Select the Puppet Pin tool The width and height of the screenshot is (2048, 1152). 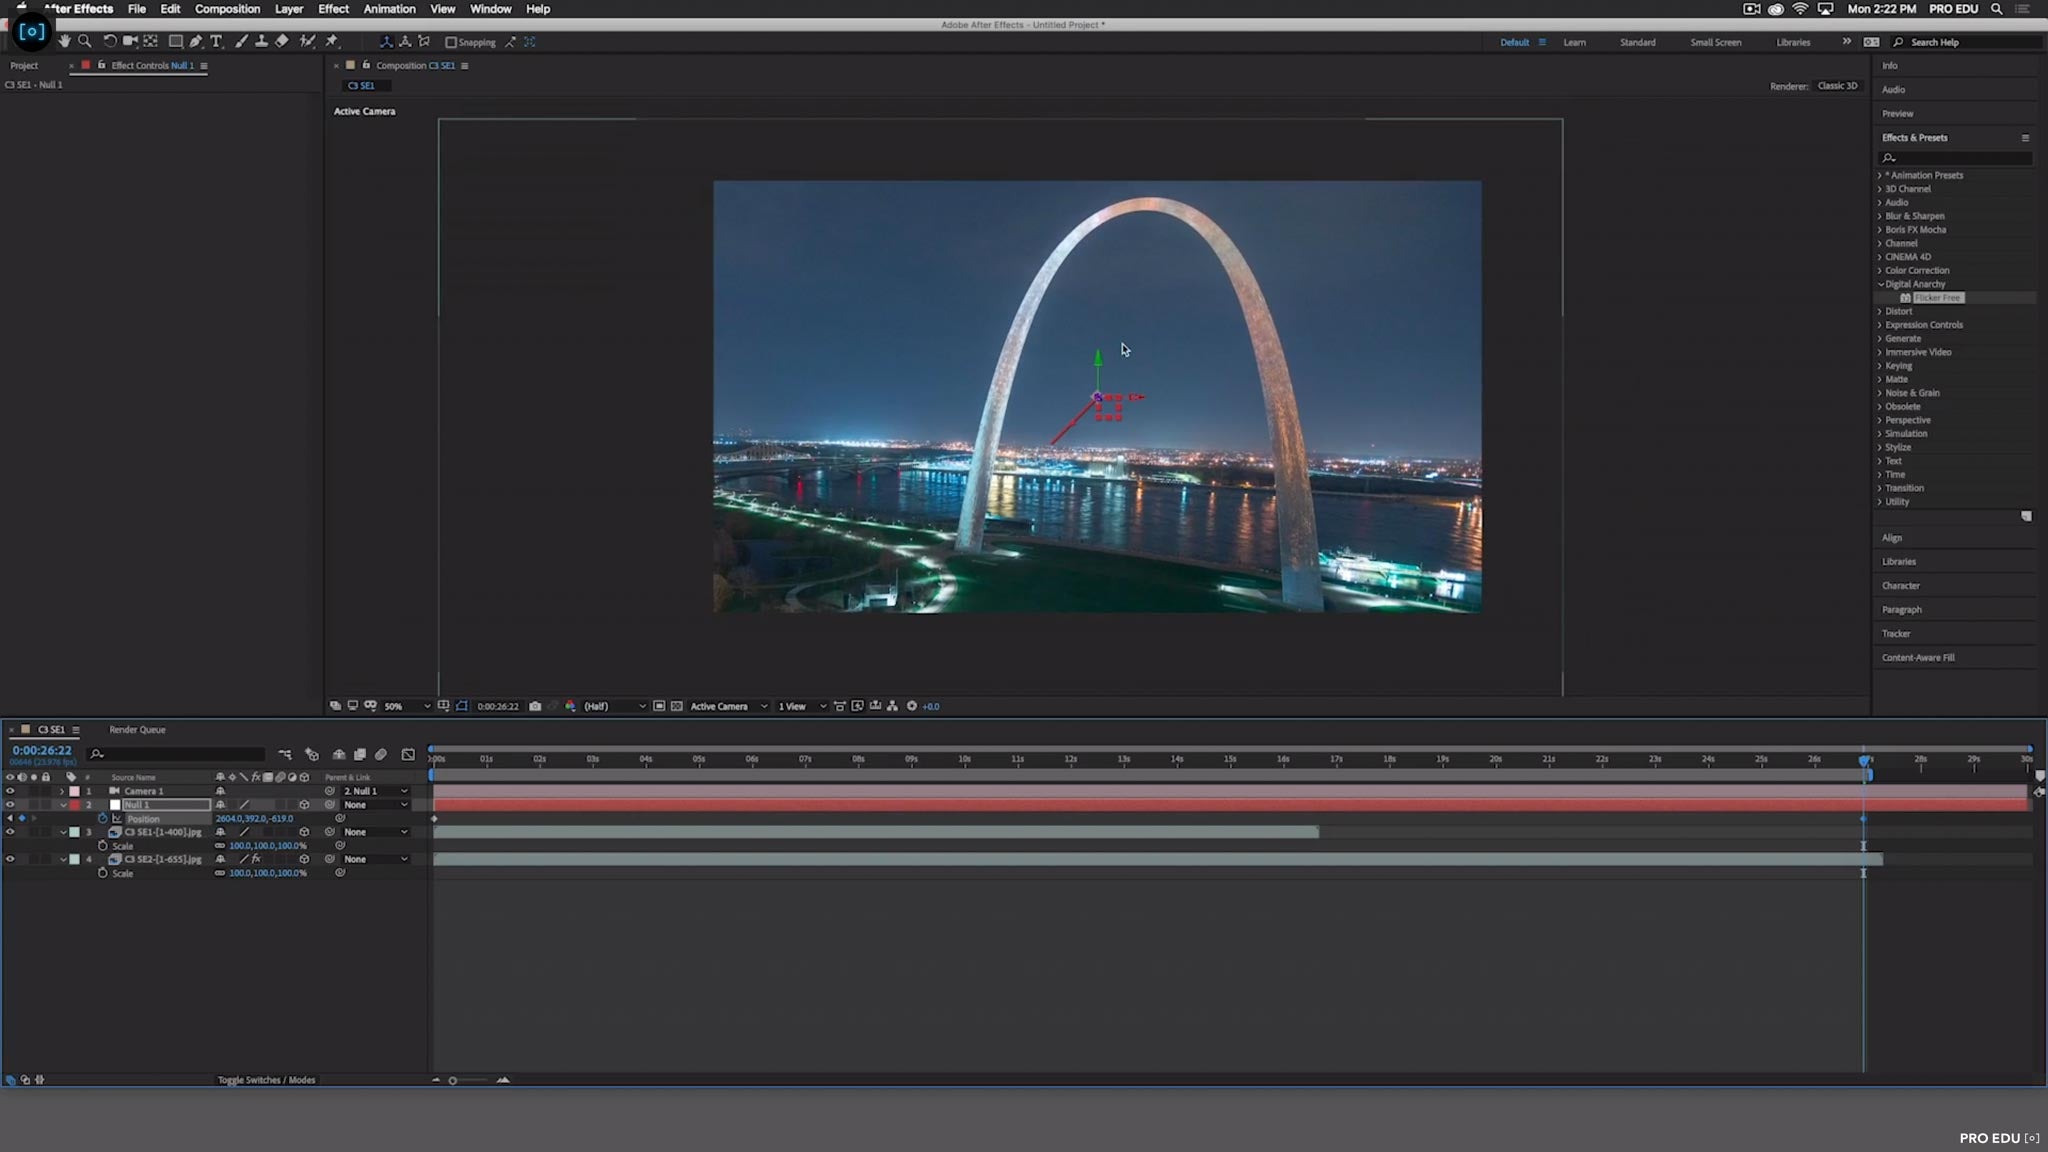coord(331,42)
